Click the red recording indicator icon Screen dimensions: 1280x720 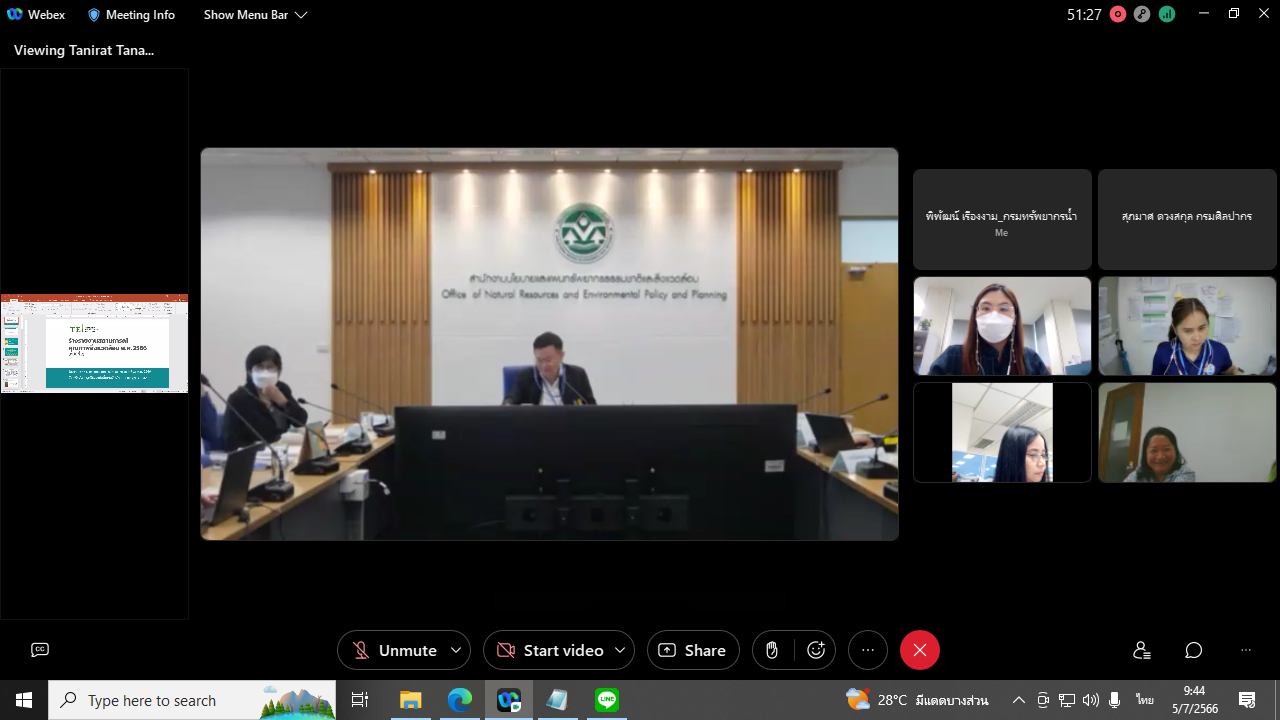(x=1118, y=14)
